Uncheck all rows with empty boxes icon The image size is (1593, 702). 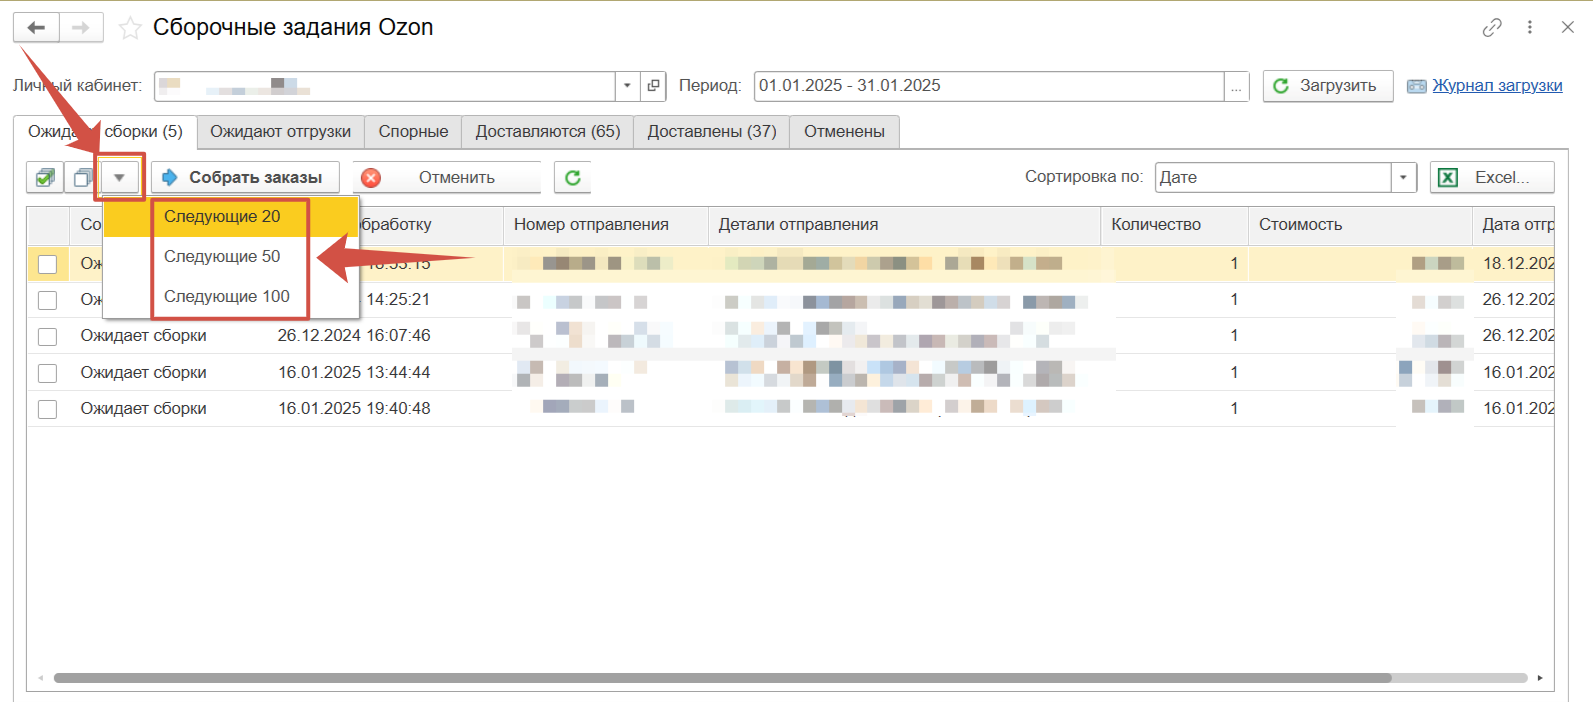click(82, 178)
